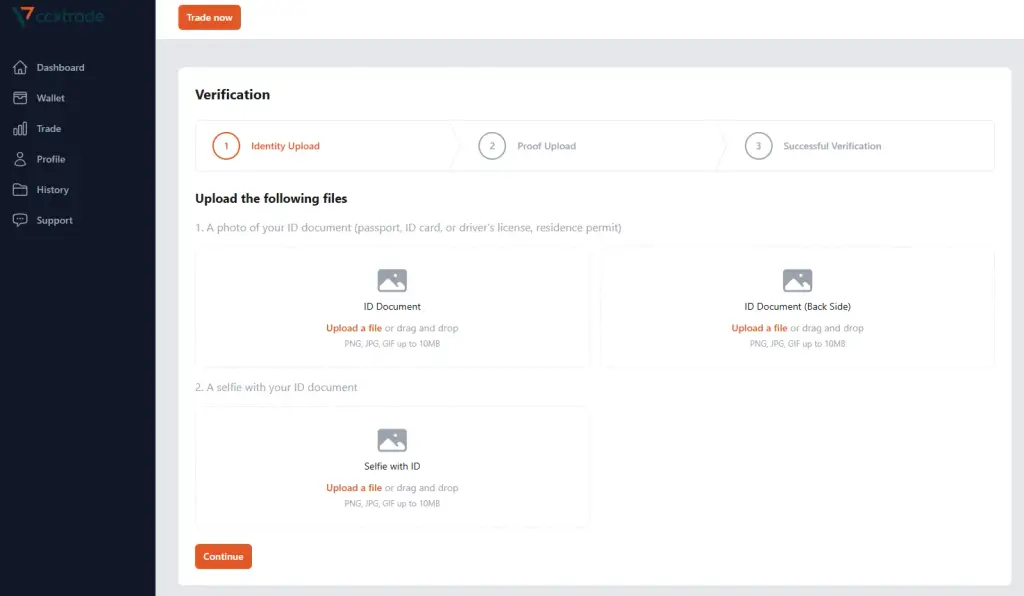Open History via the folder icon
Screen dimensions: 1024x596
tap(20, 189)
